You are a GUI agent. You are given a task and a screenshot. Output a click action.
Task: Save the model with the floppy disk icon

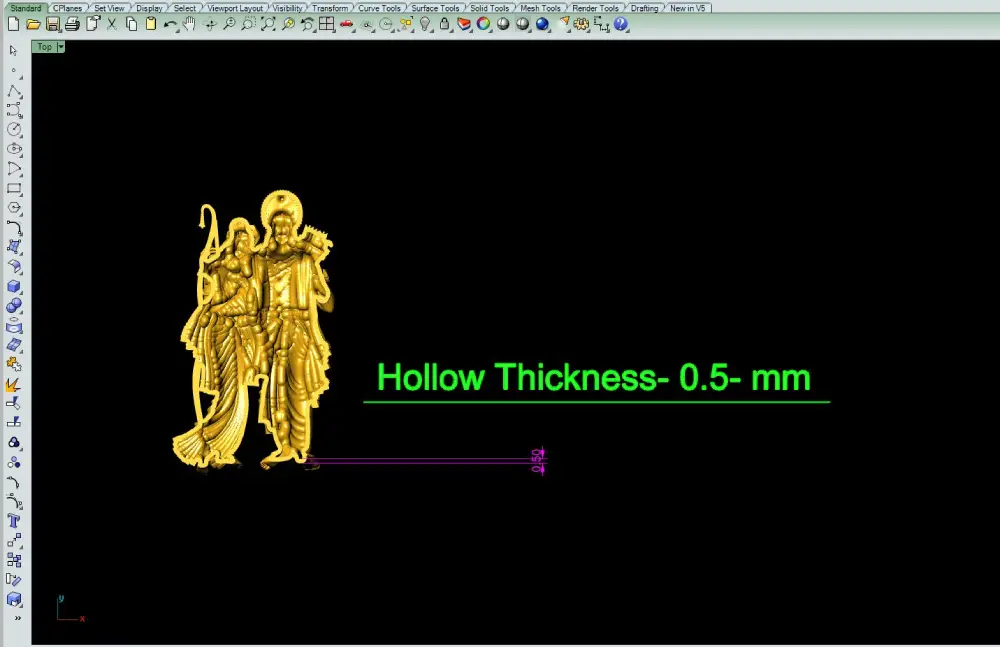tap(53, 24)
